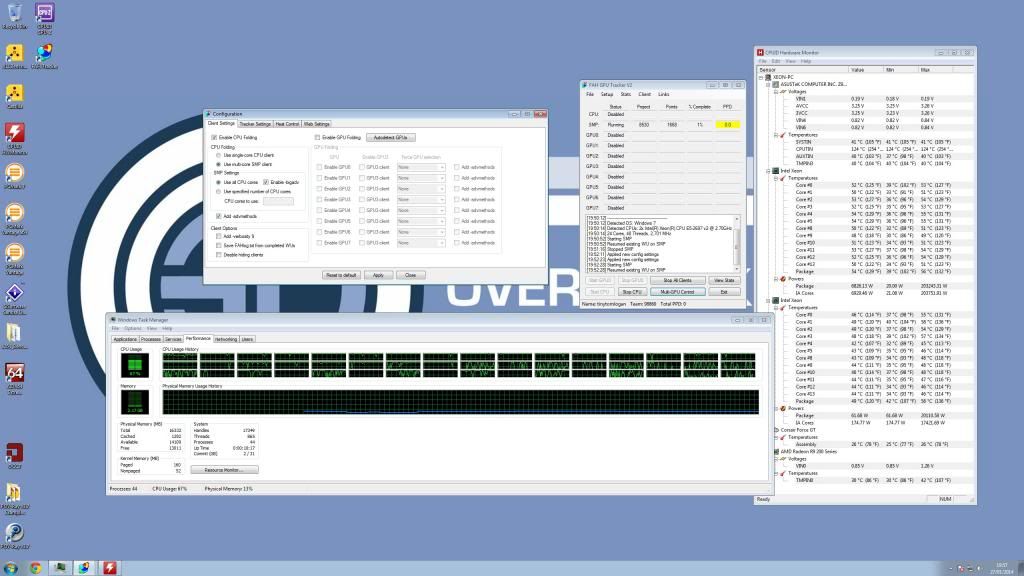1024x576 pixels.
Task: Click the Windows Task Manager title icon
Action: (113, 320)
